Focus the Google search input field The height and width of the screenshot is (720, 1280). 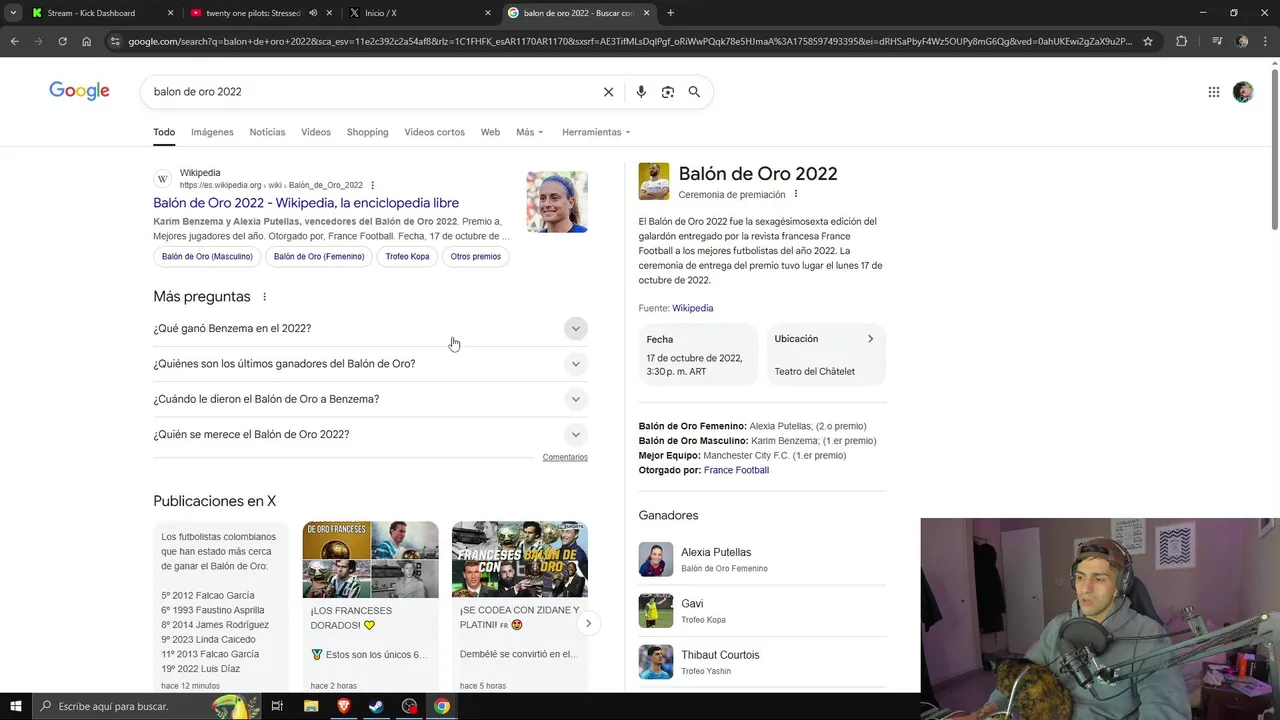370,92
